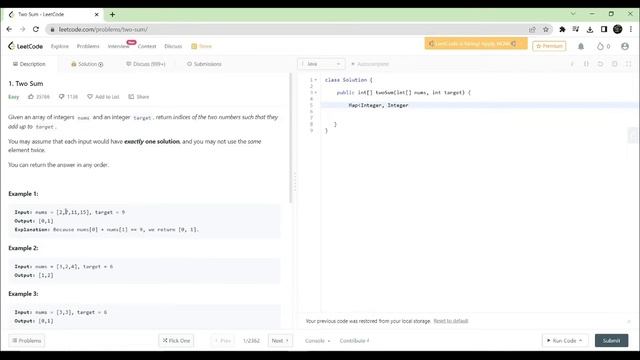Open the notifications bell

581,47
